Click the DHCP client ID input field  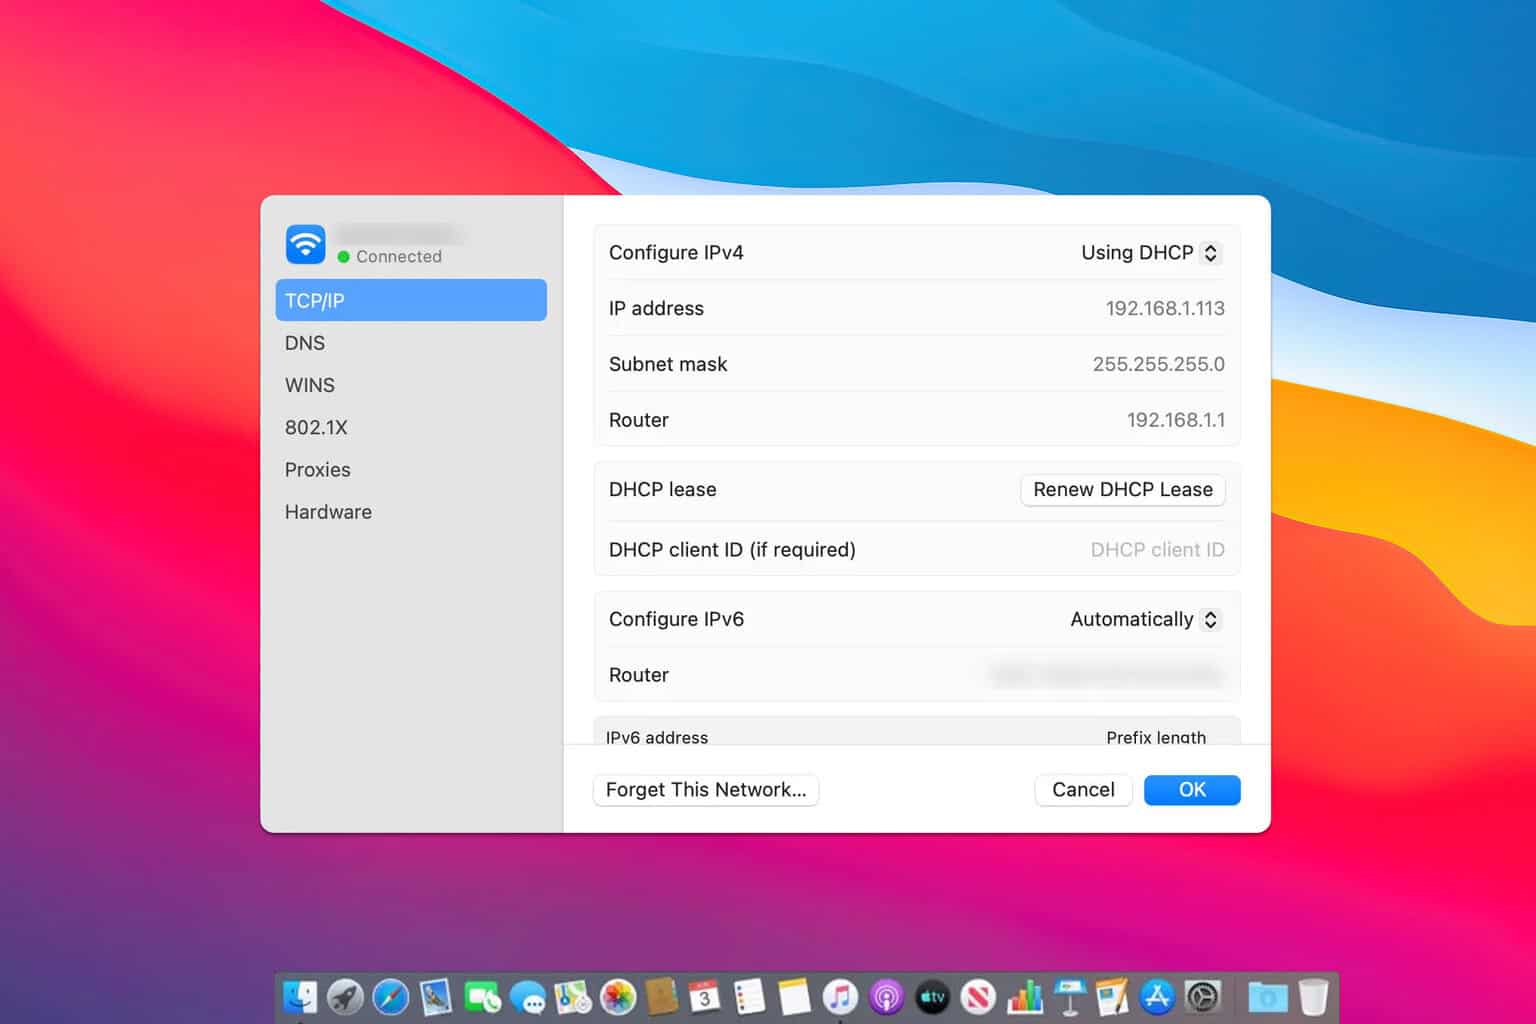pos(1157,549)
